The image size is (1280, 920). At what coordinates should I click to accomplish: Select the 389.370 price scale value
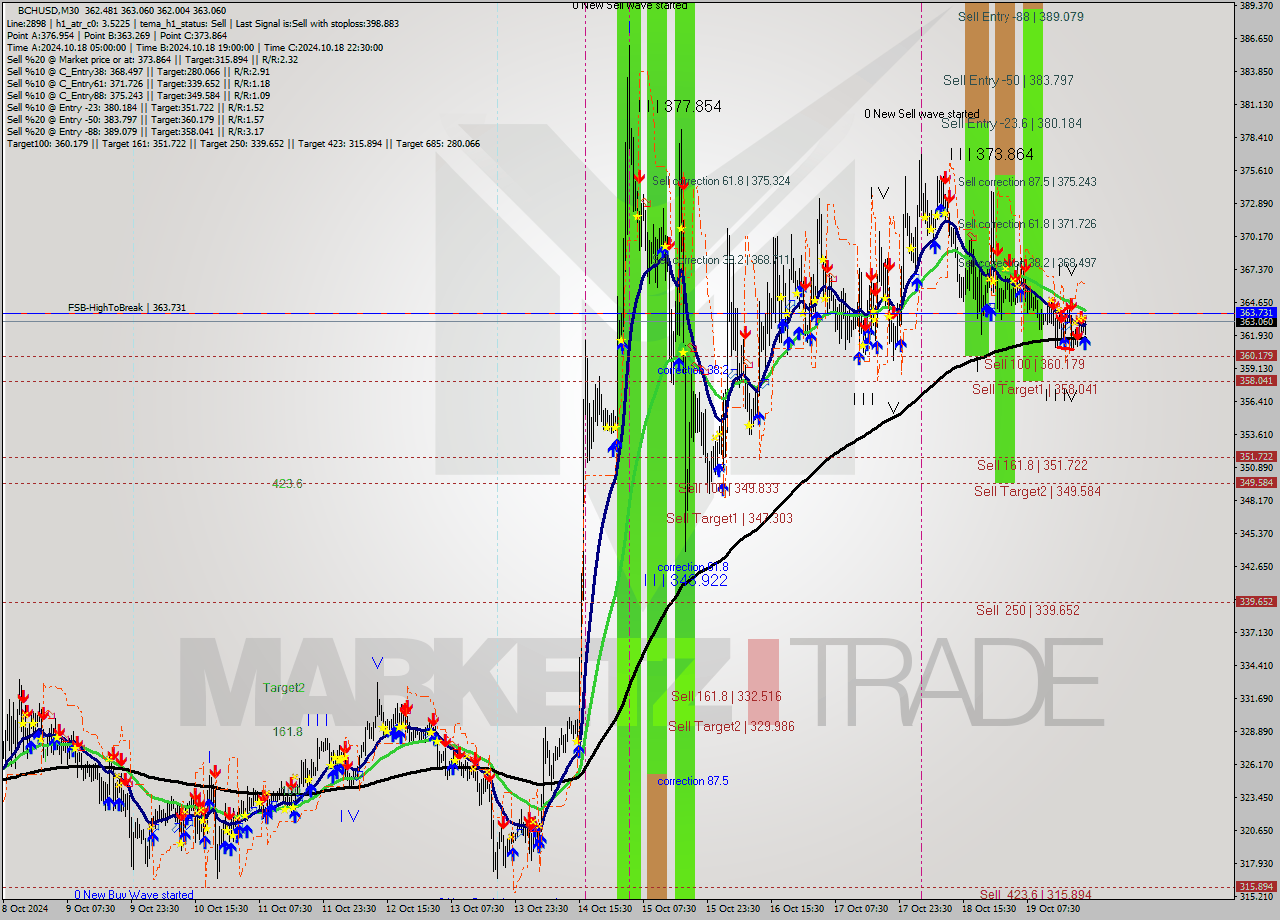click(x=1256, y=6)
